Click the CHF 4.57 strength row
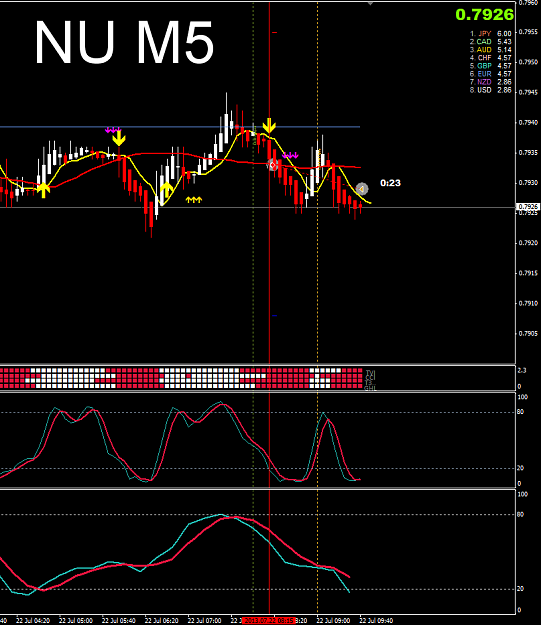Image resolution: width=541 pixels, height=625 pixels. tap(490, 58)
